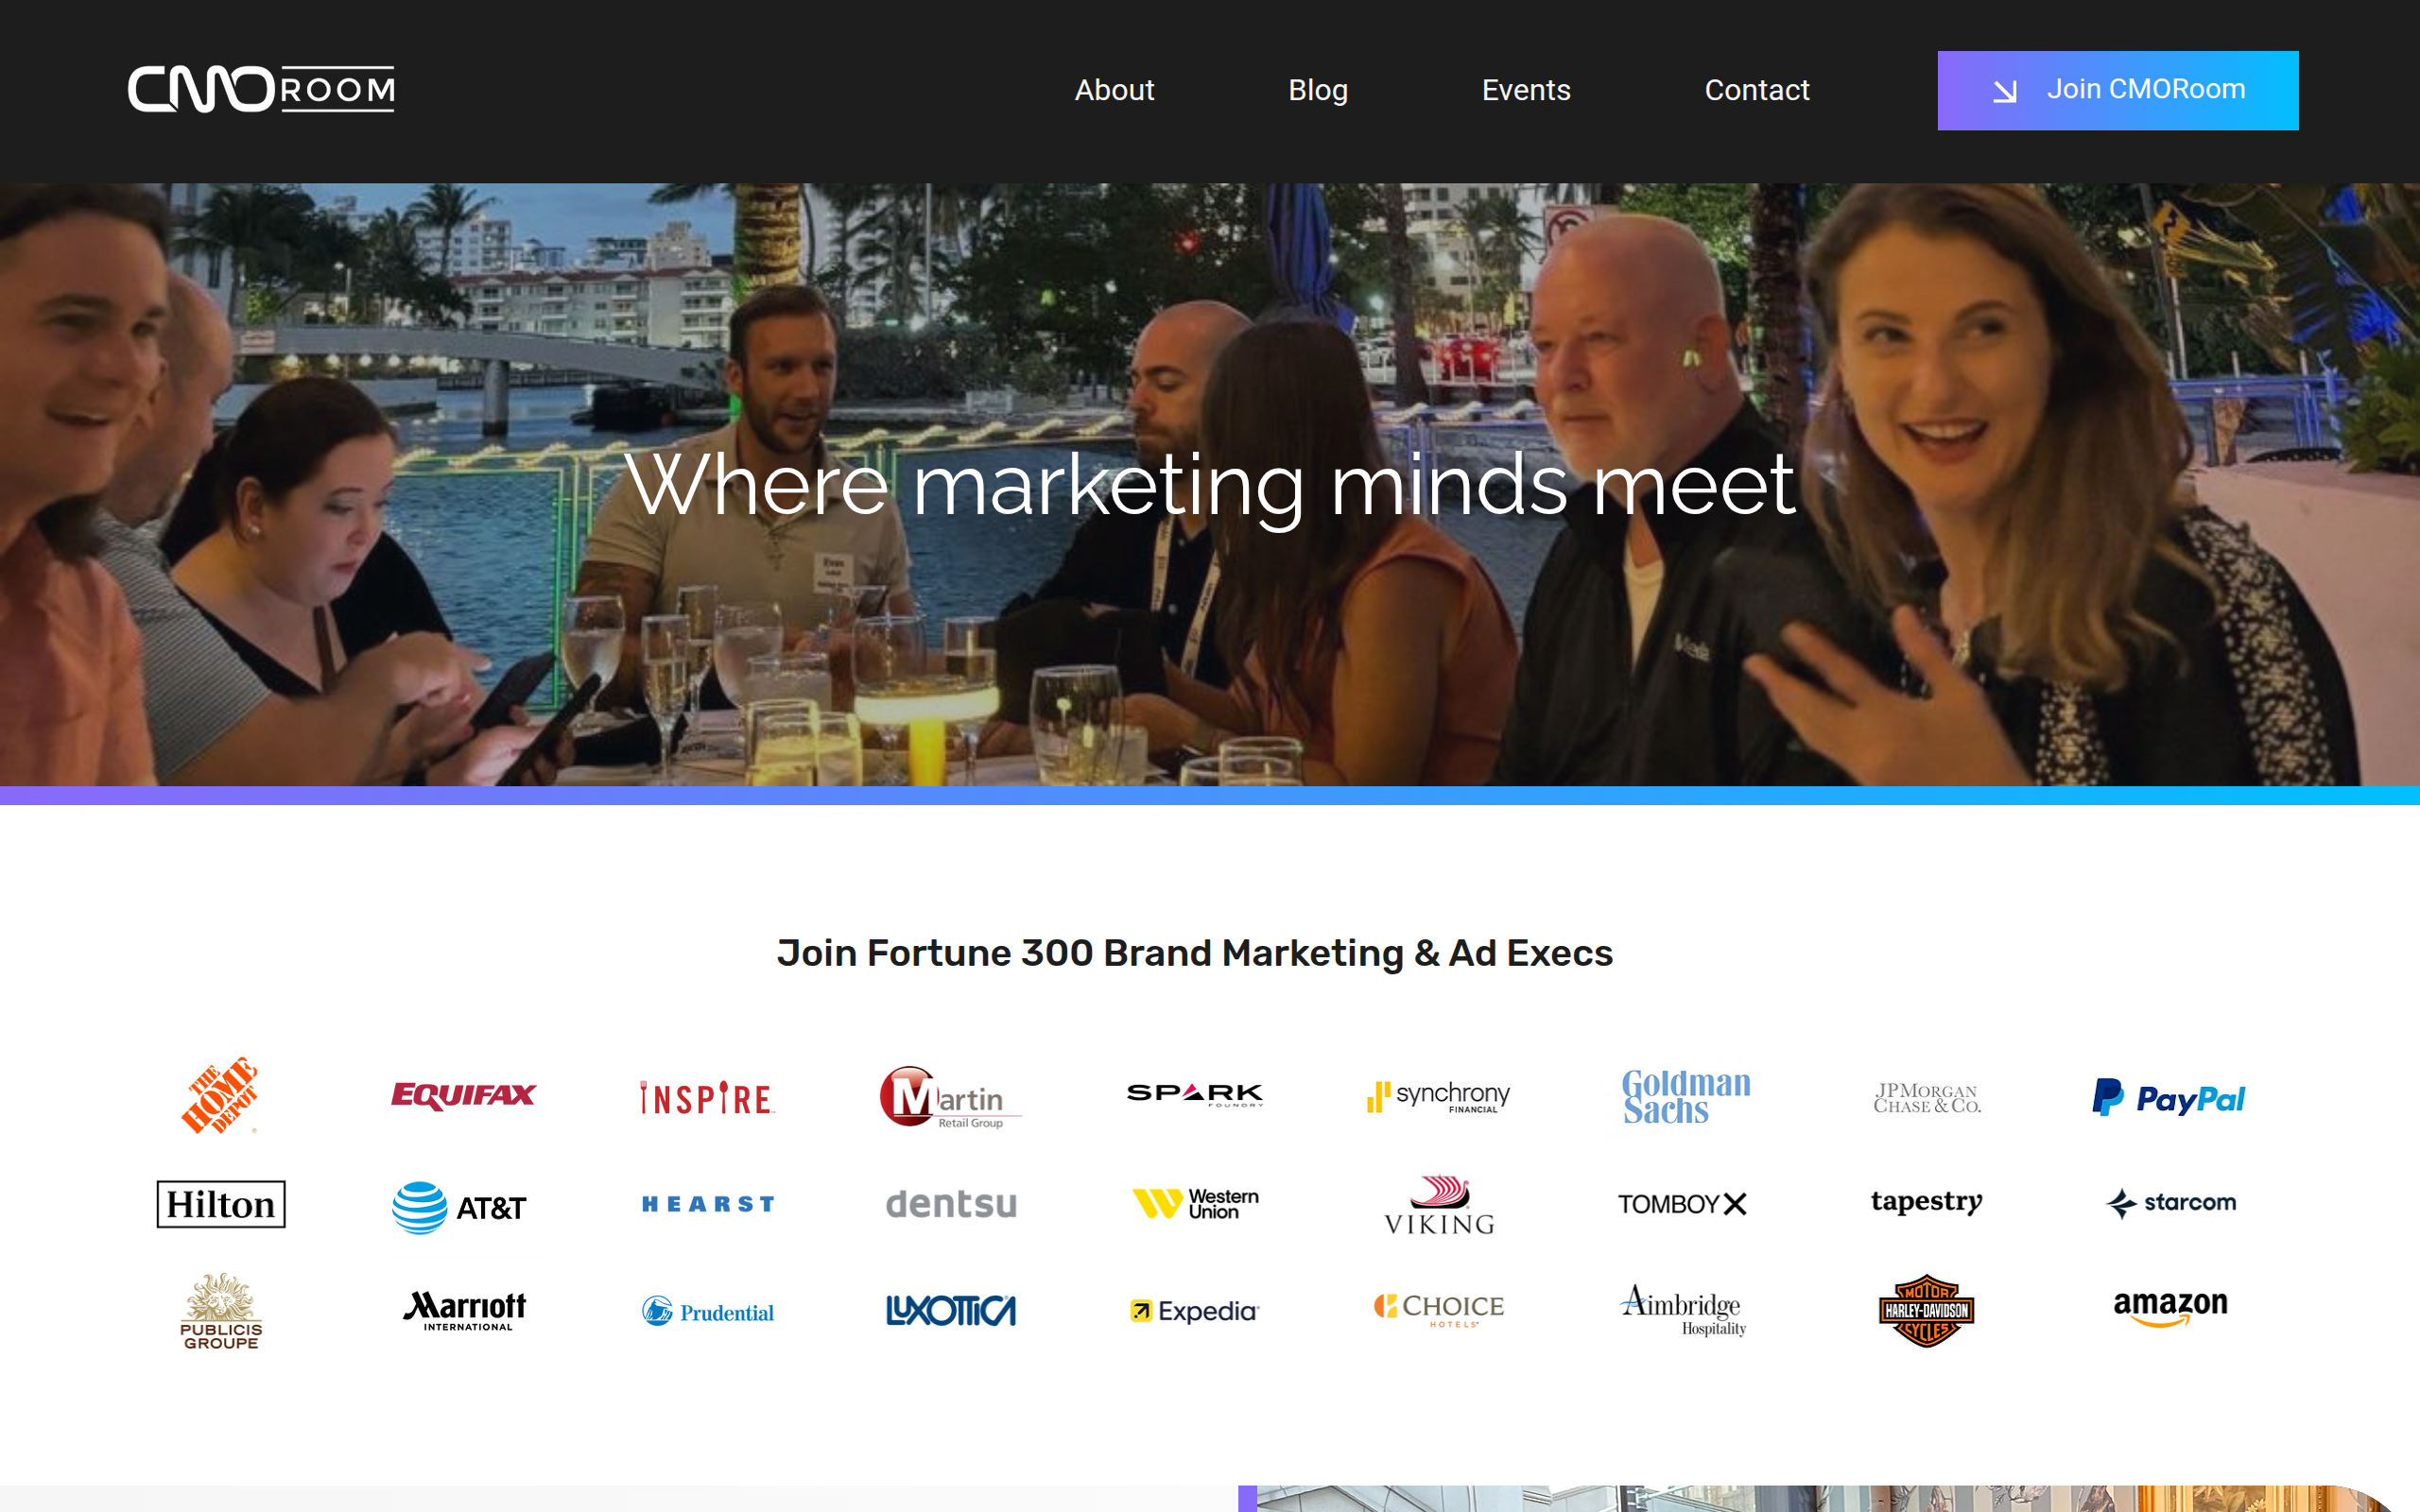Click the Martin Retail Group logo
The image size is (2420, 1512).
point(950,1097)
